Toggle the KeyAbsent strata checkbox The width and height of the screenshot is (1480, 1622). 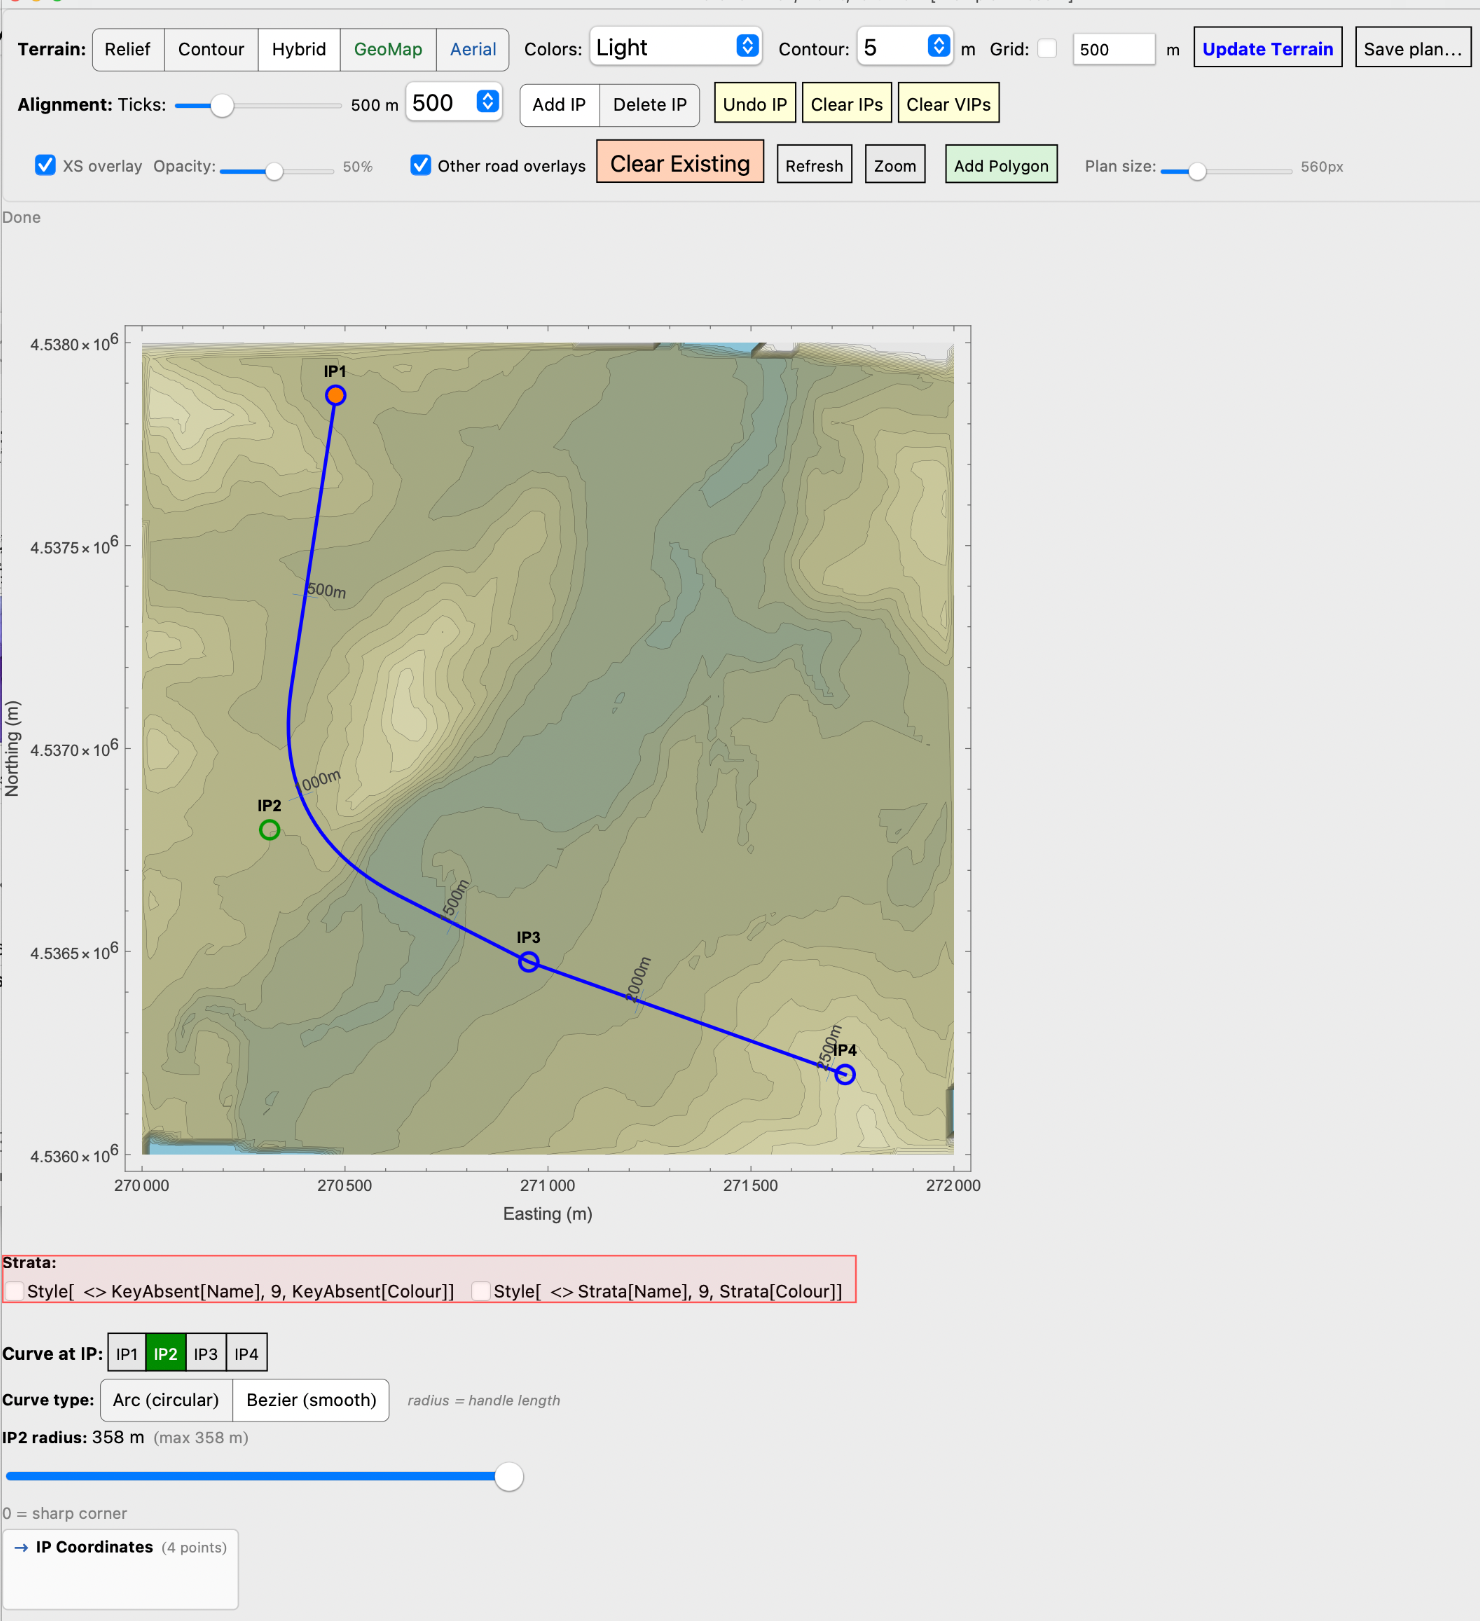tap(15, 1291)
